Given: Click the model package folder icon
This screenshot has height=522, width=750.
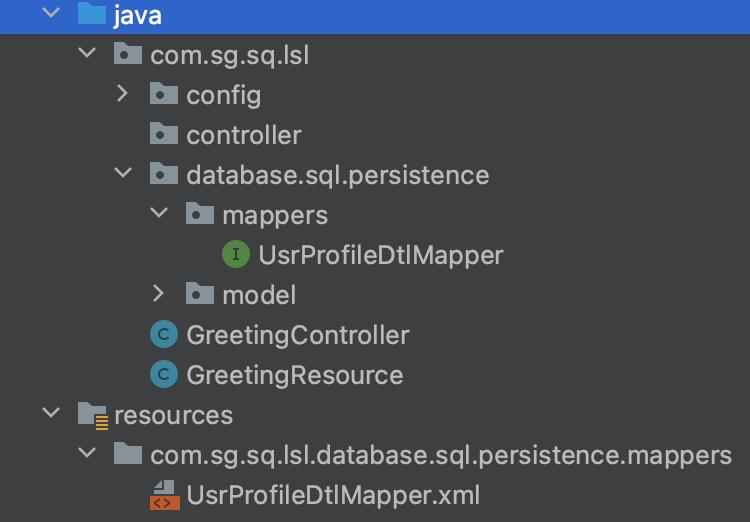Looking at the screenshot, I should [200, 295].
